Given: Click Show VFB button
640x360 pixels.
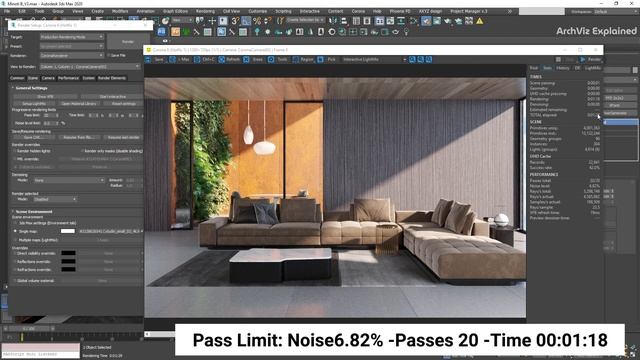Looking at the screenshot, I should [45, 97].
